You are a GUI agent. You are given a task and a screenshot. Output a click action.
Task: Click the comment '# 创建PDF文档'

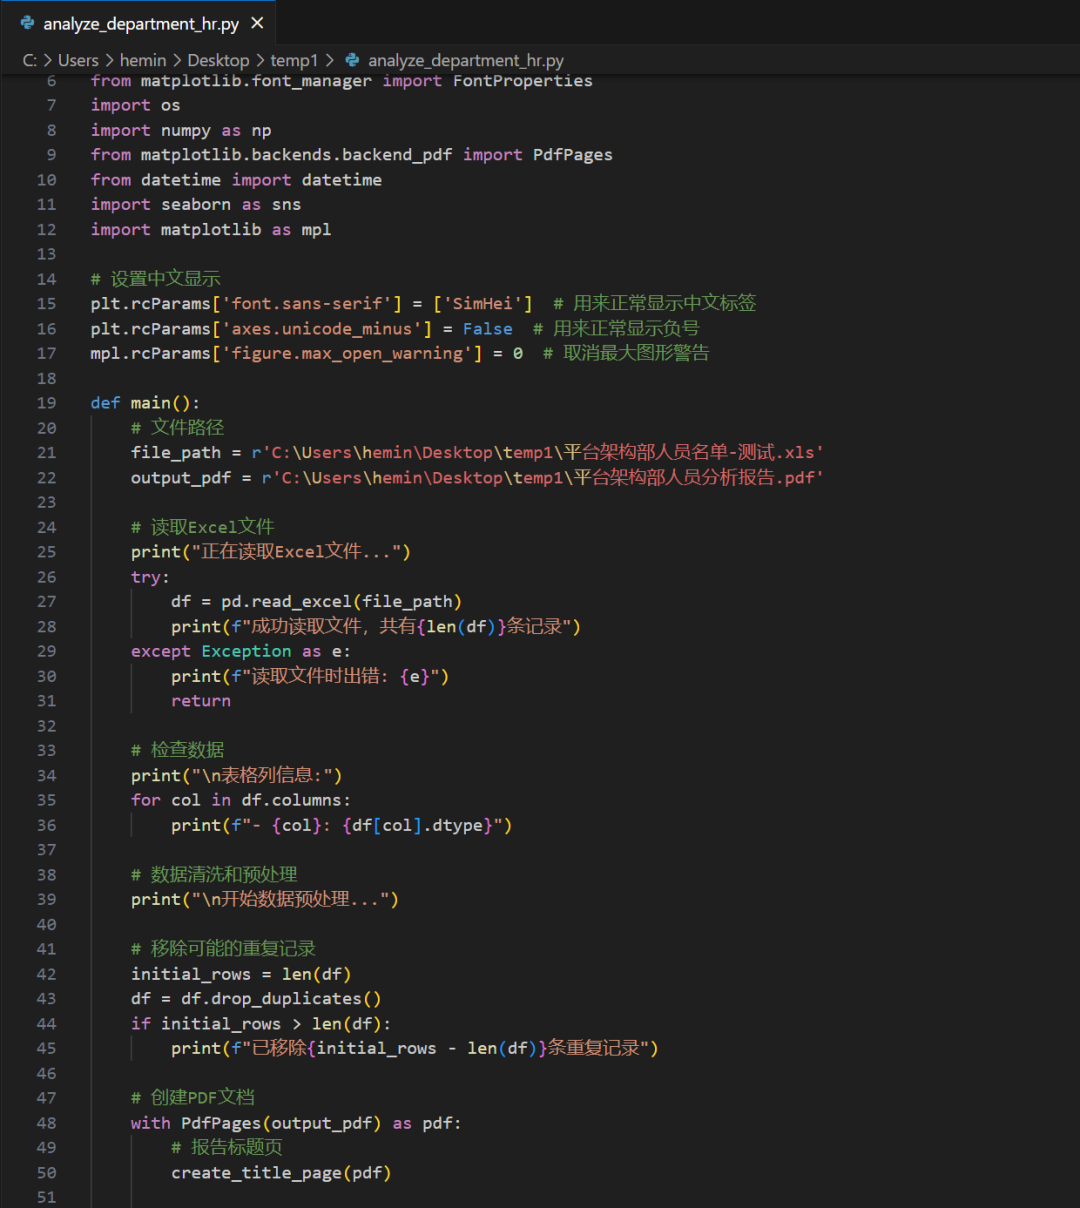[x=193, y=1098]
